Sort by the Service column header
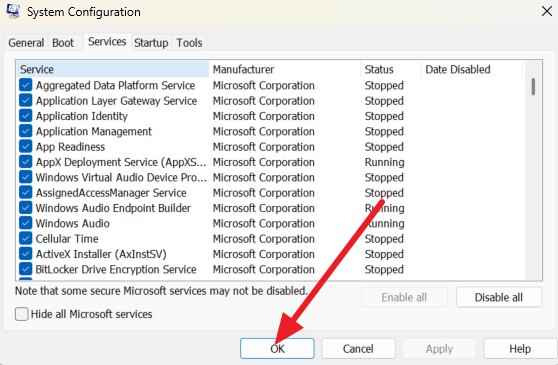Screen dimensions: 558x365 (112, 69)
